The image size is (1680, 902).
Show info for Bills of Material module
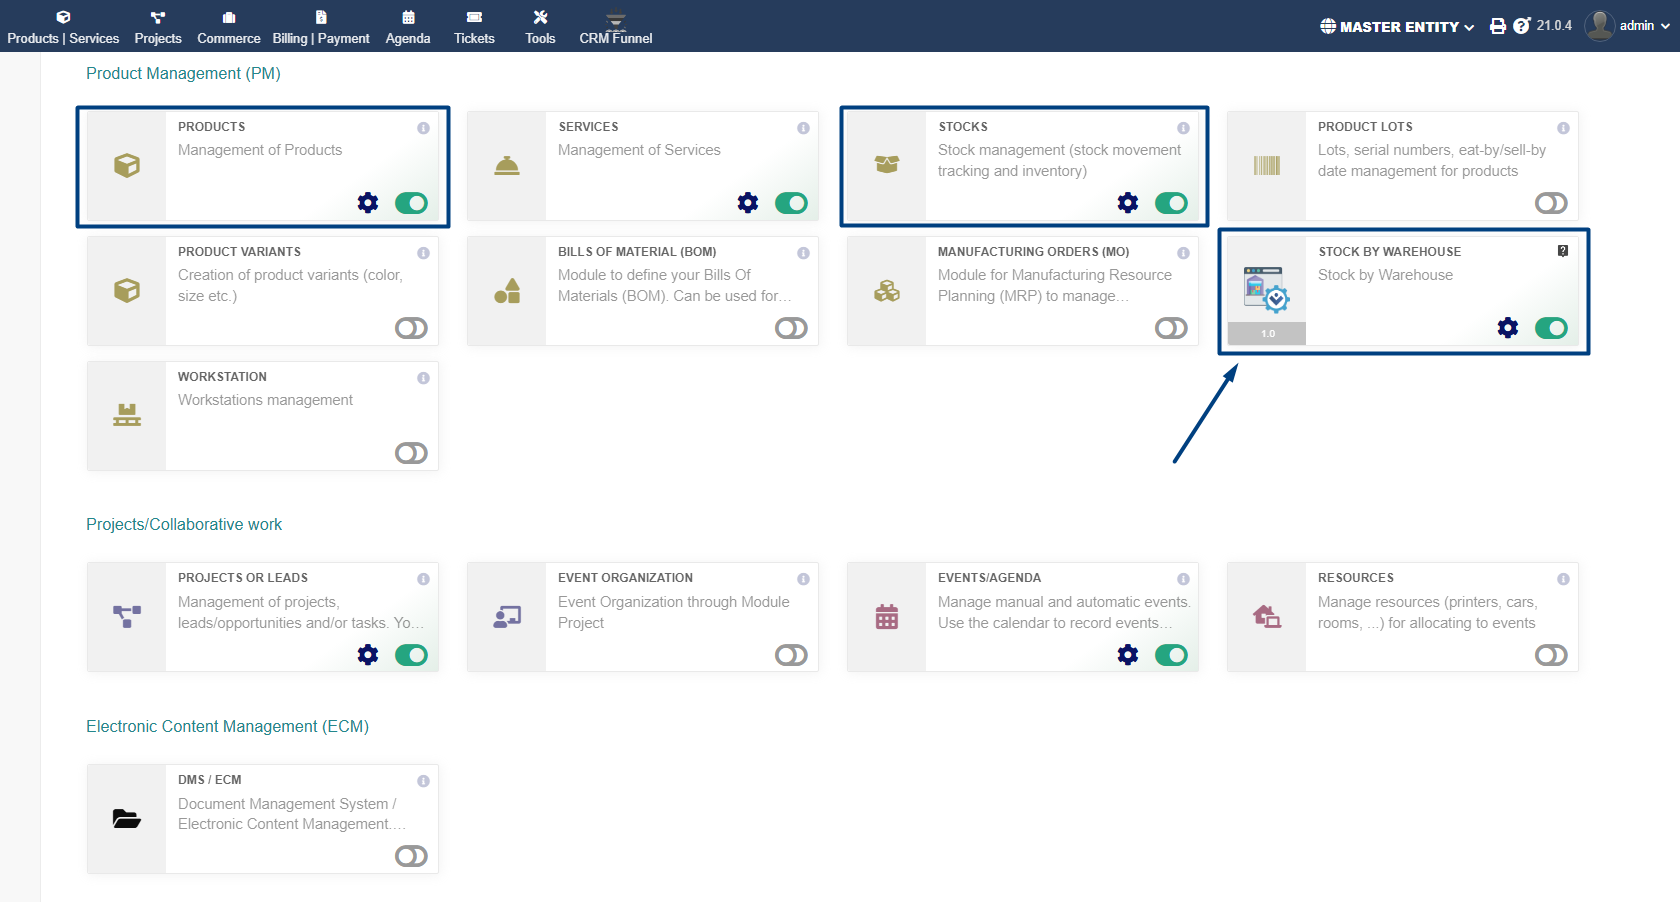click(x=803, y=253)
